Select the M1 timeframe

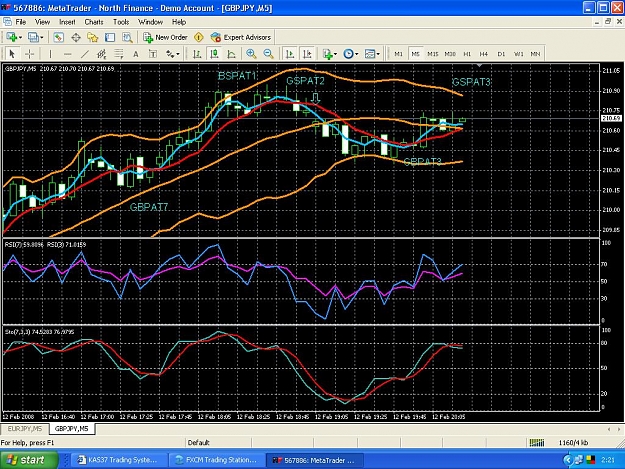398,54
